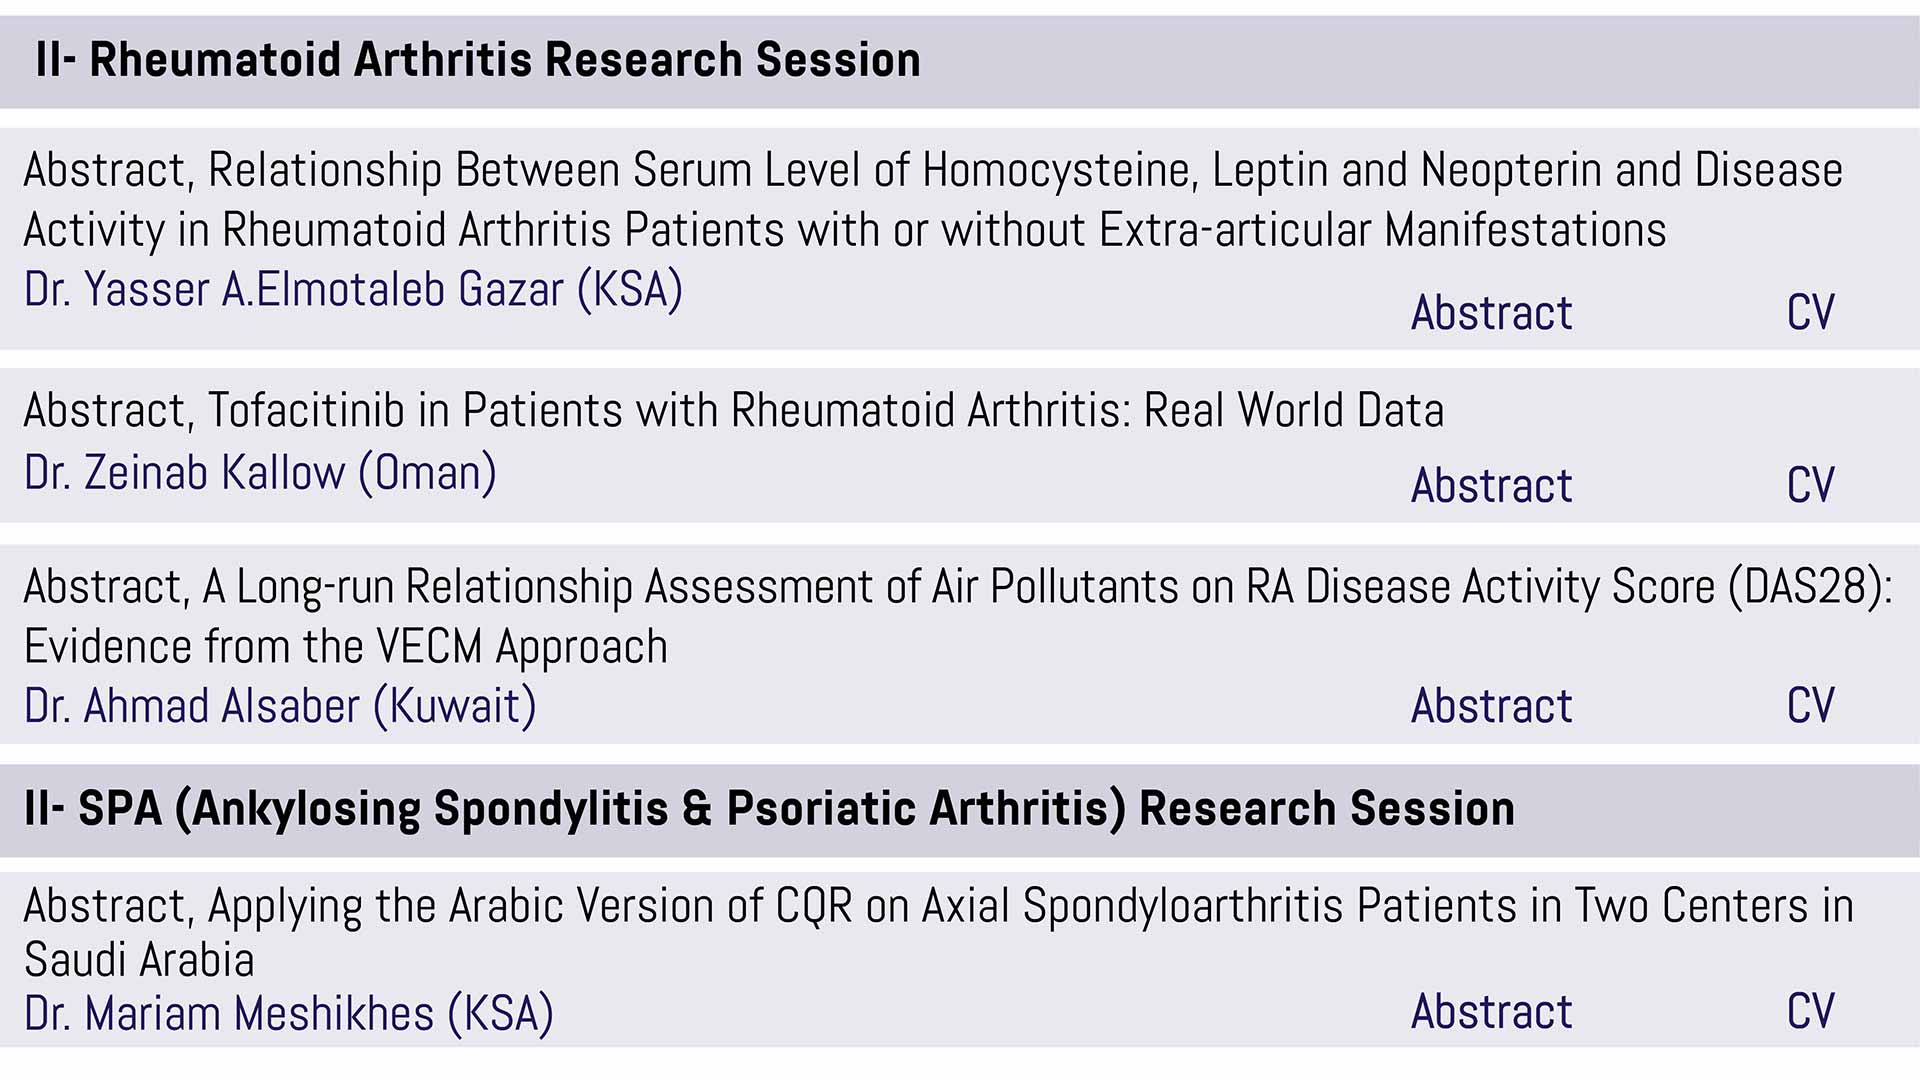
Task: Open Abstract link for Dr. Mariam Meshikhes
Action: pyautogui.click(x=1491, y=1012)
